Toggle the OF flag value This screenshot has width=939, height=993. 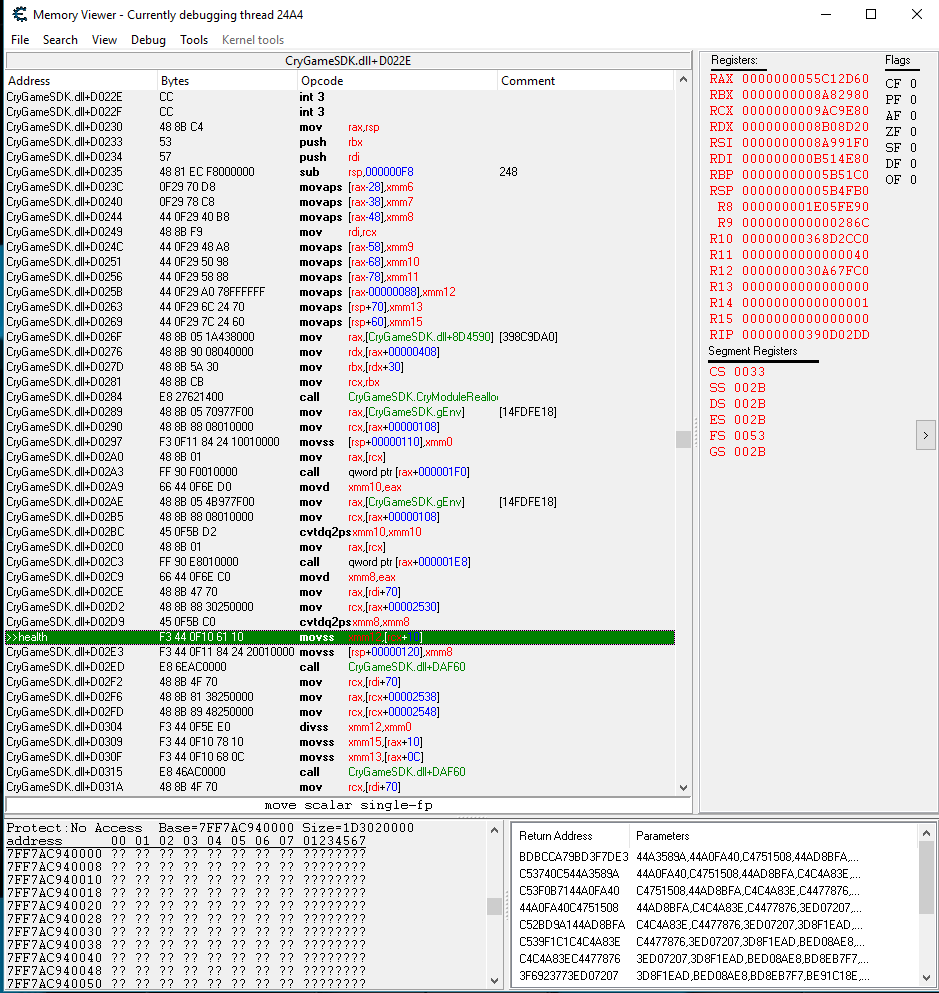913,180
